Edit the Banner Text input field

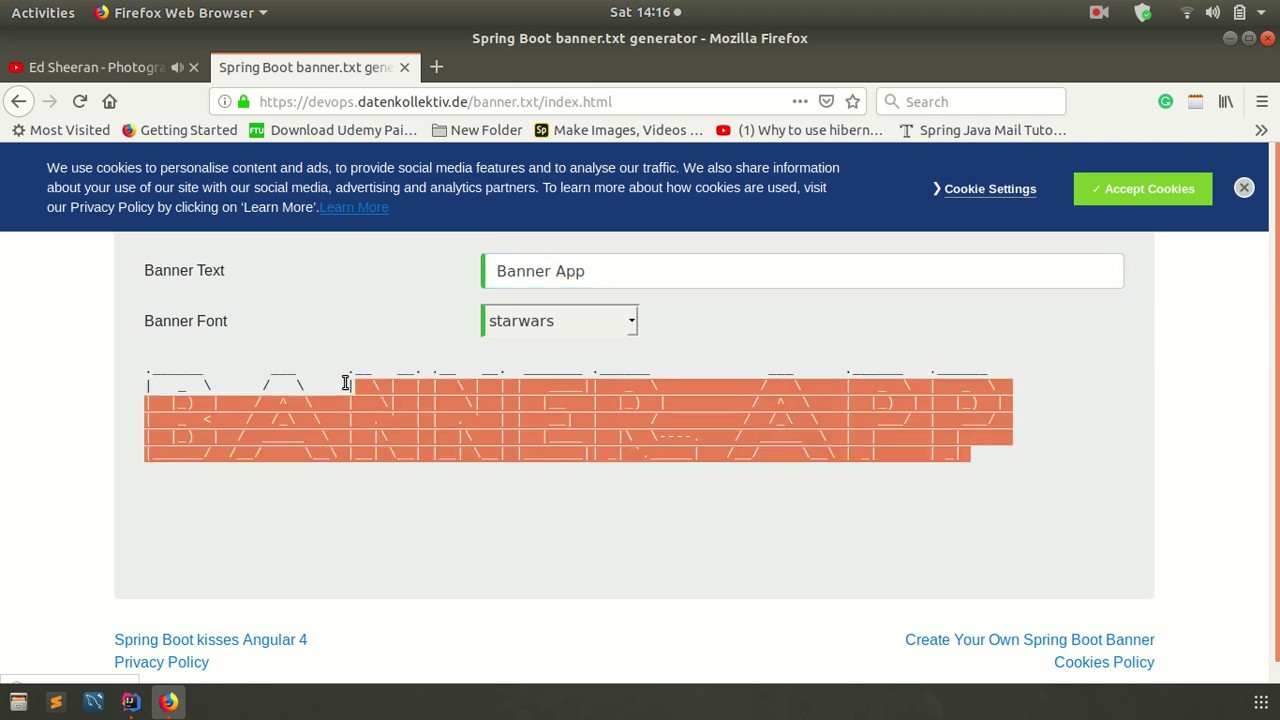[x=802, y=271]
